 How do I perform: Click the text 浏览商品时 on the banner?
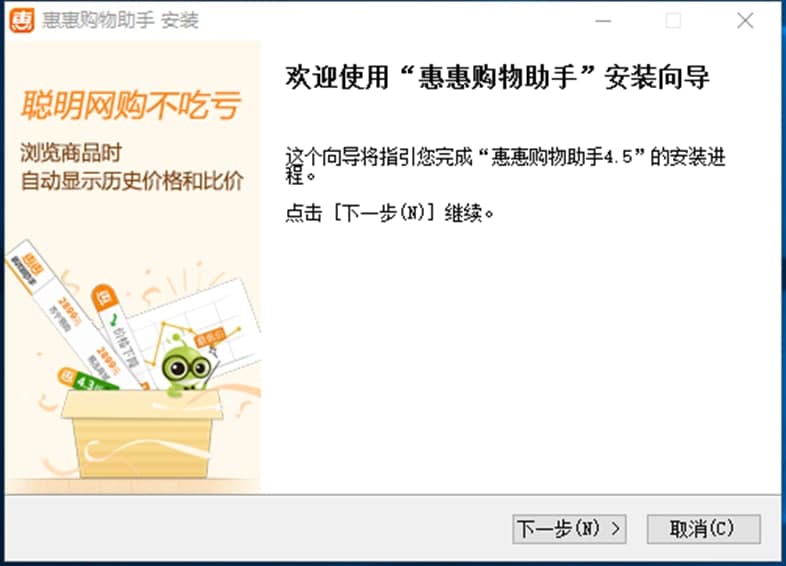pos(71,153)
